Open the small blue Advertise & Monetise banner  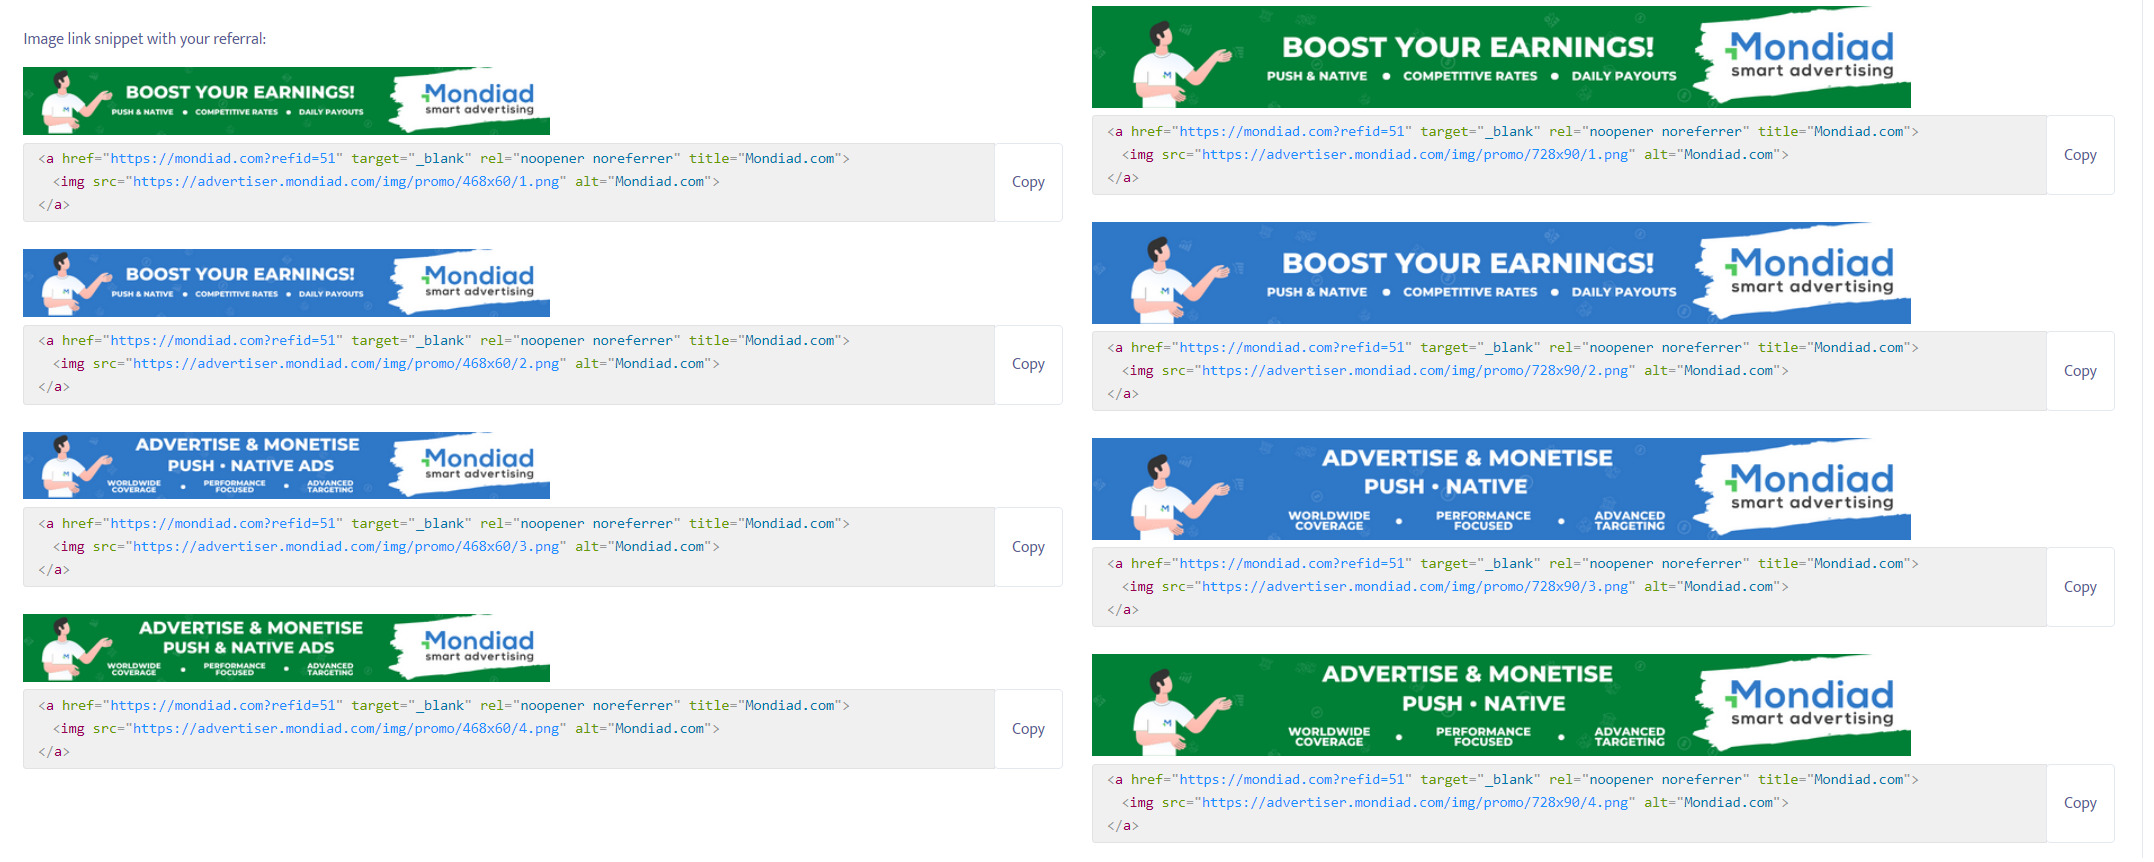click(x=286, y=466)
